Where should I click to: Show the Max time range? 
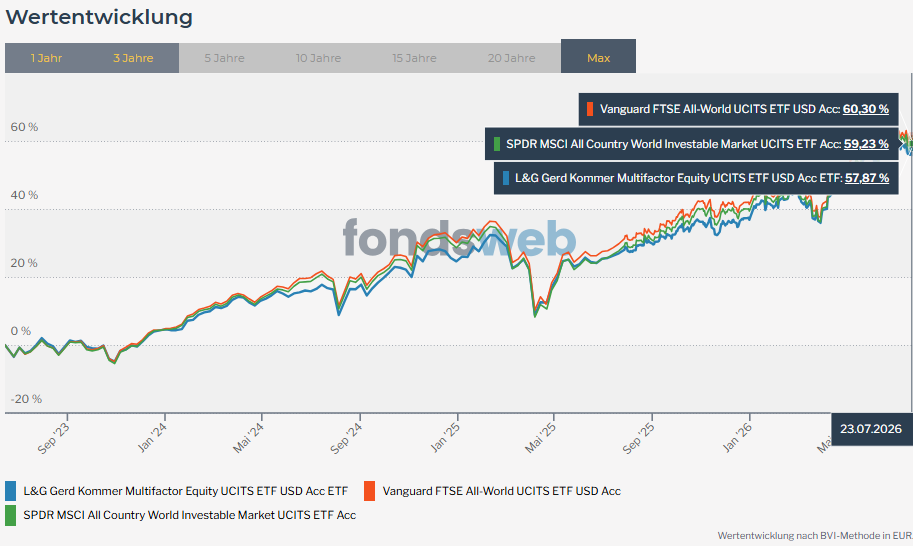[x=599, y=56]
